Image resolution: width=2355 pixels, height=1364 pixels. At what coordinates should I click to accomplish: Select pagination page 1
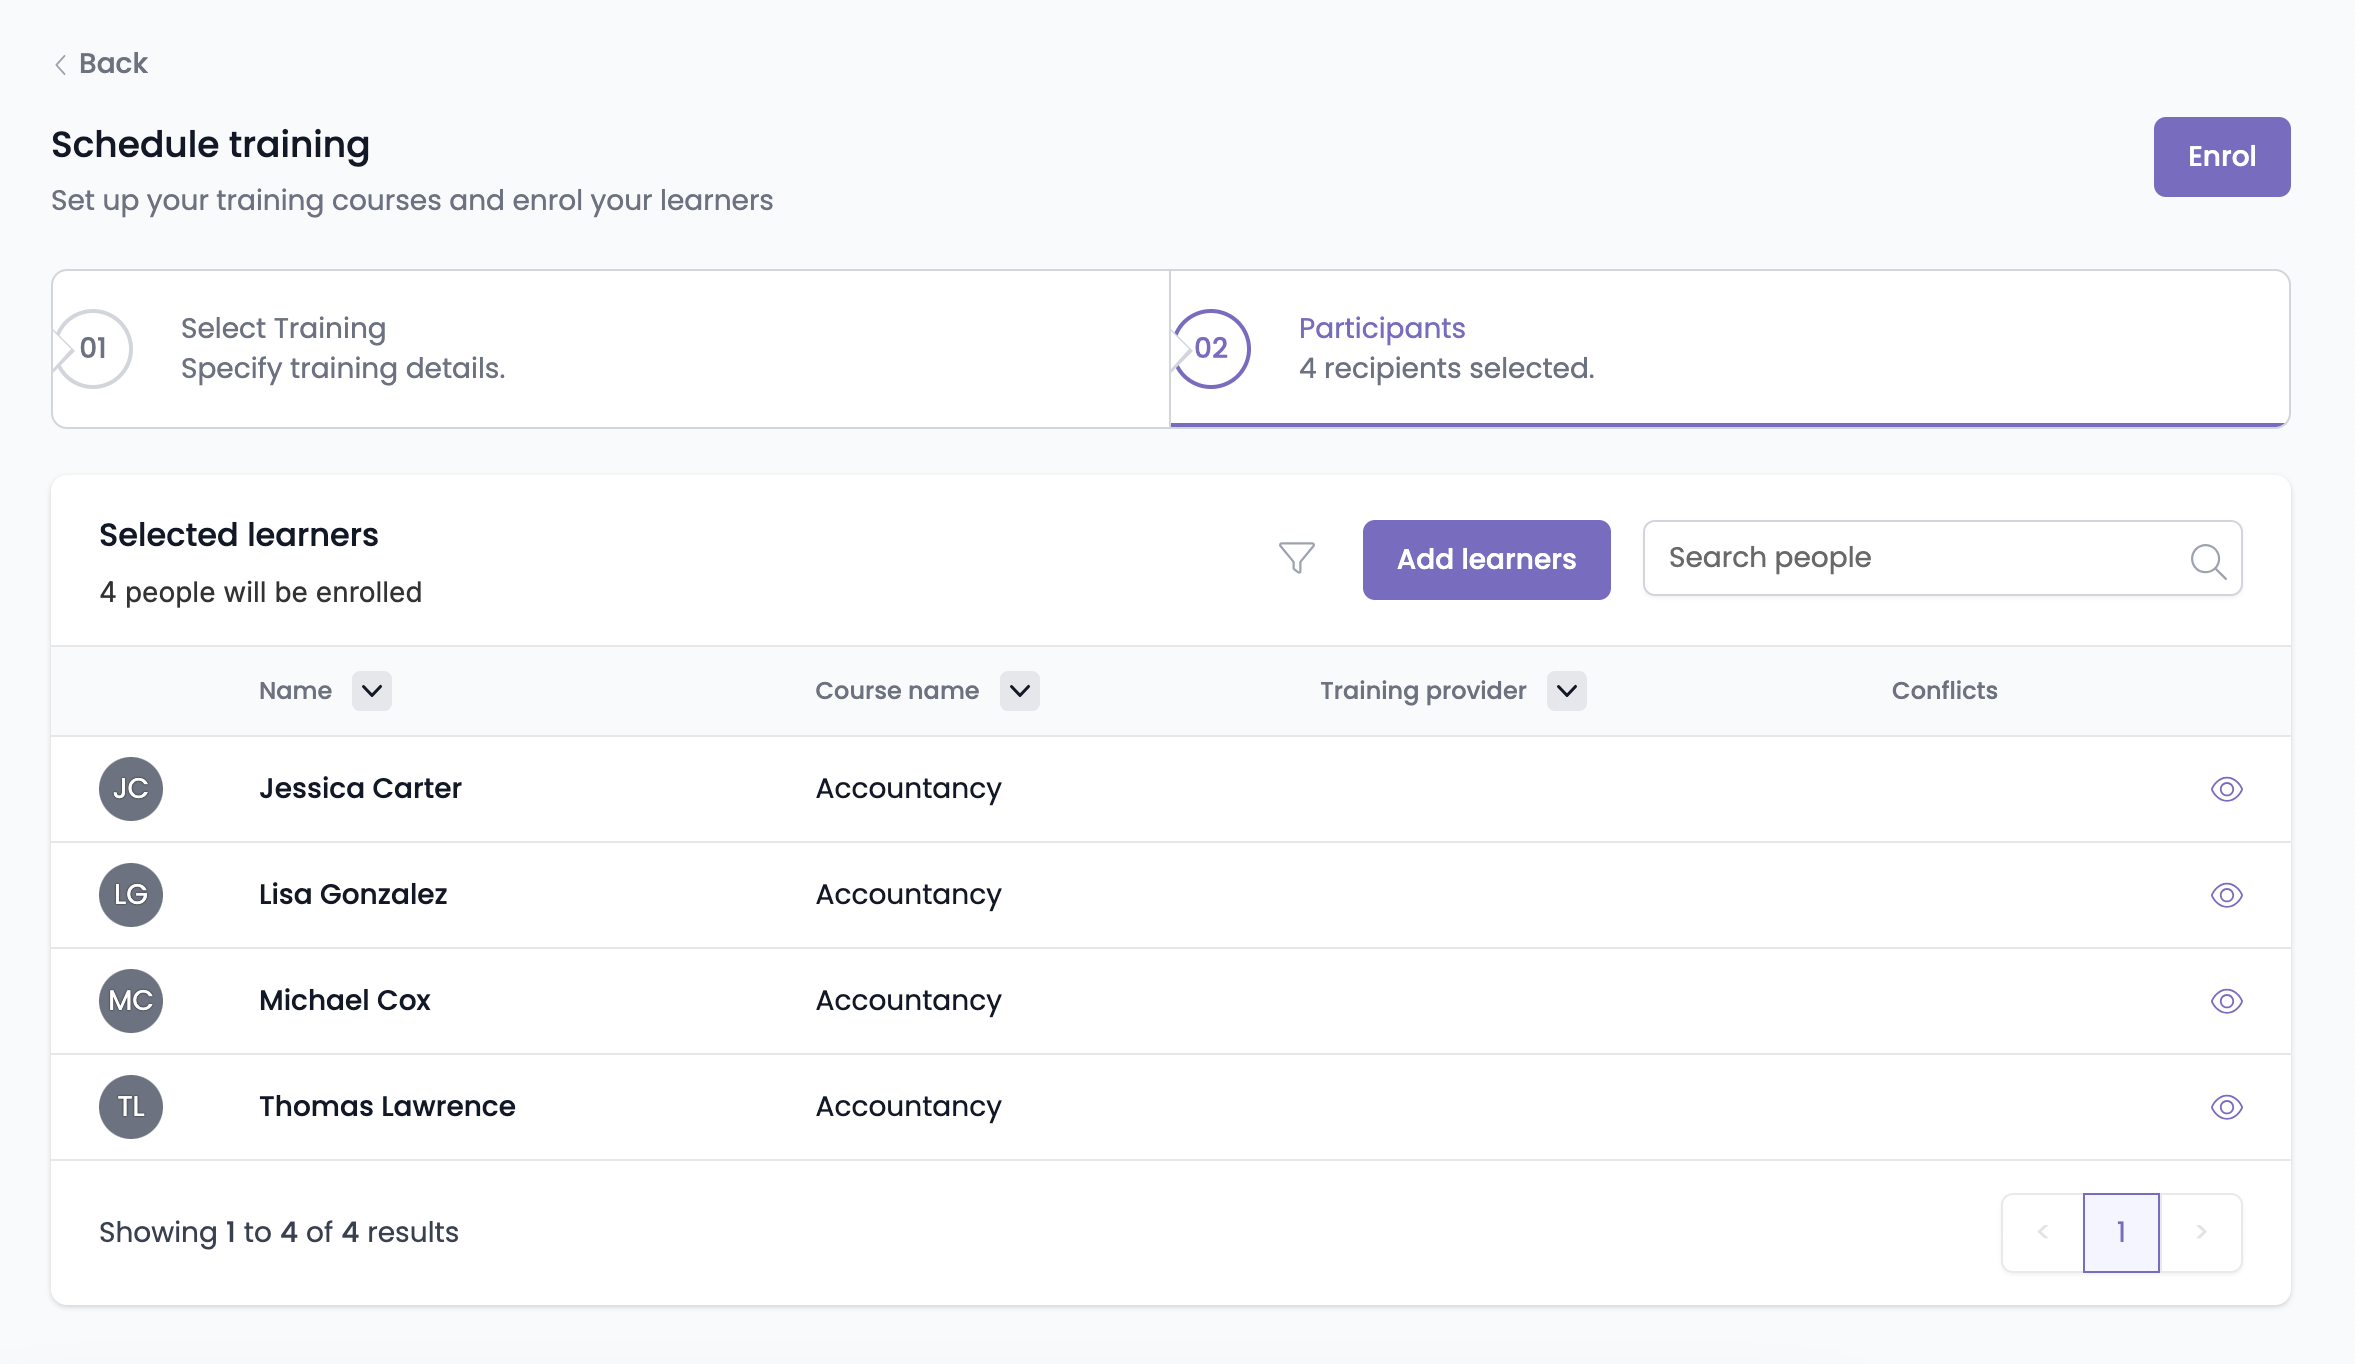[2121, 1232]
